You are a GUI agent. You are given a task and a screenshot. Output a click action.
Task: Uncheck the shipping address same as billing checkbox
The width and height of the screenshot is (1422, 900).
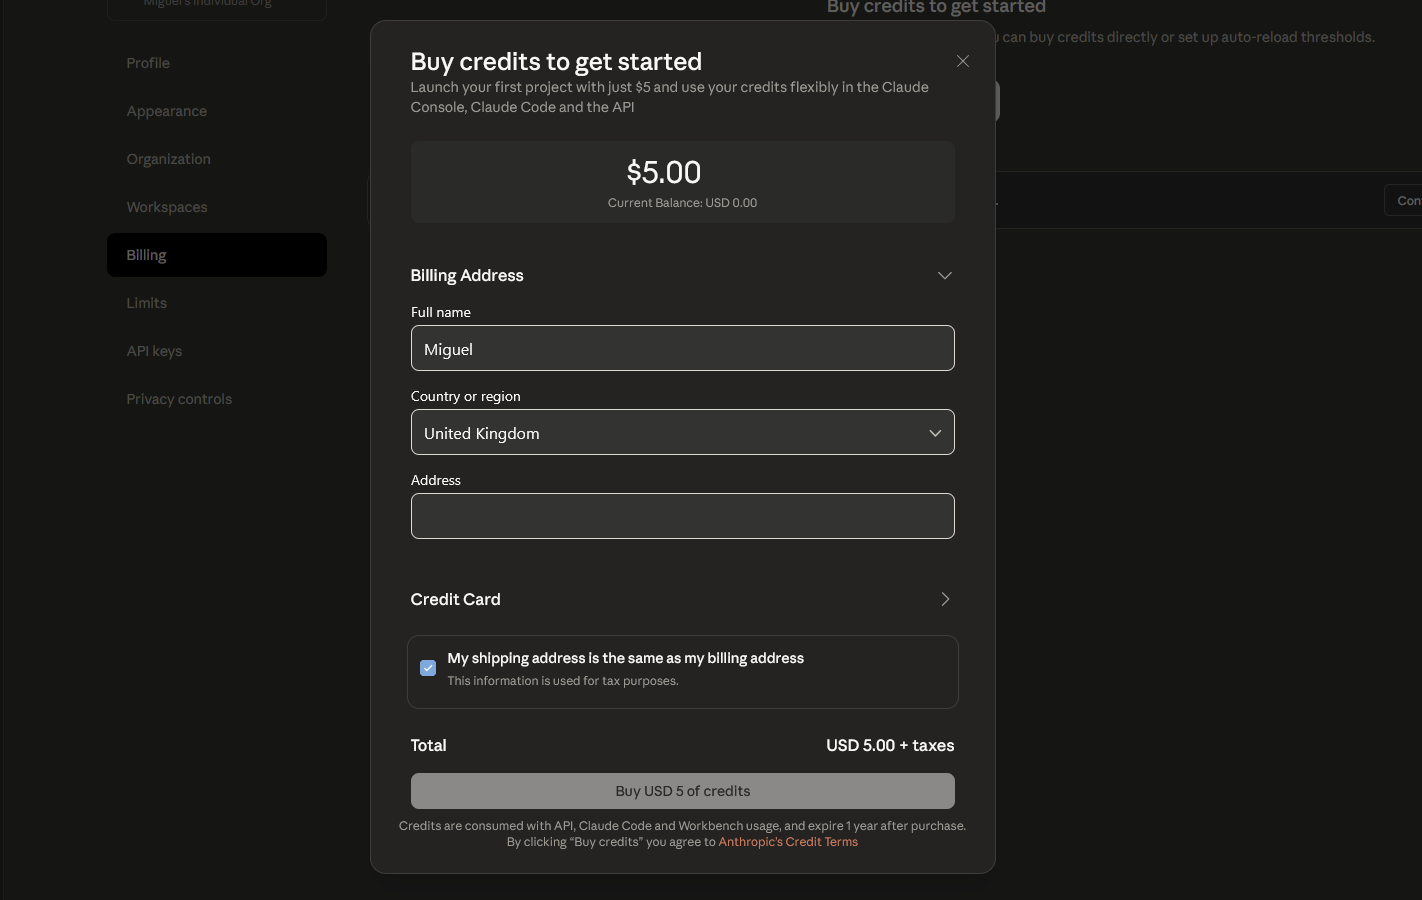click(428, 667)
